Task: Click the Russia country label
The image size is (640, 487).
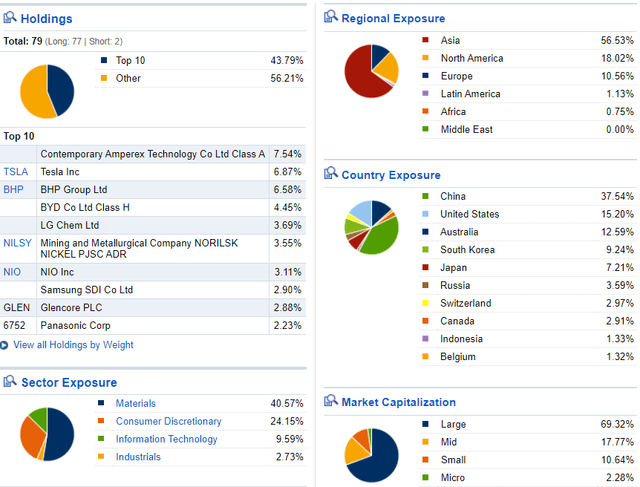Action: (455, 285)
